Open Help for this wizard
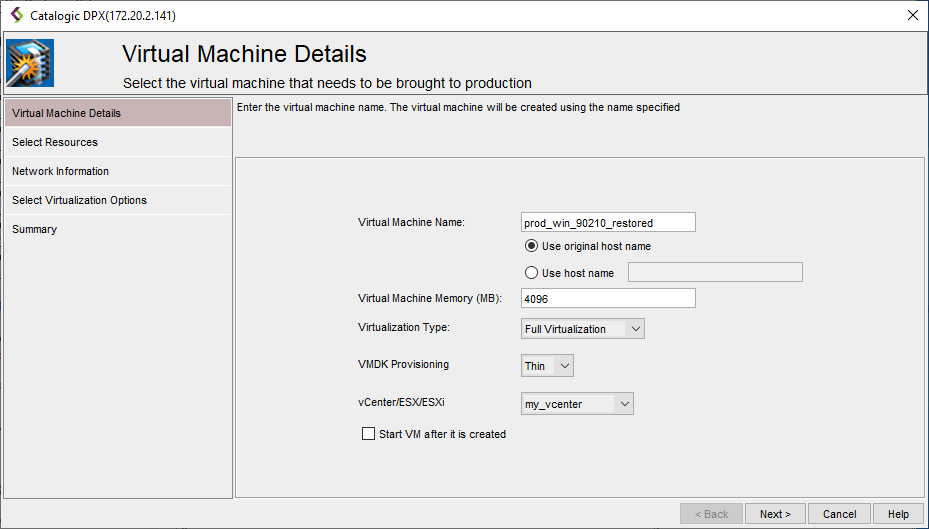This screenshot has height=529, width=929. pos(897,514)
